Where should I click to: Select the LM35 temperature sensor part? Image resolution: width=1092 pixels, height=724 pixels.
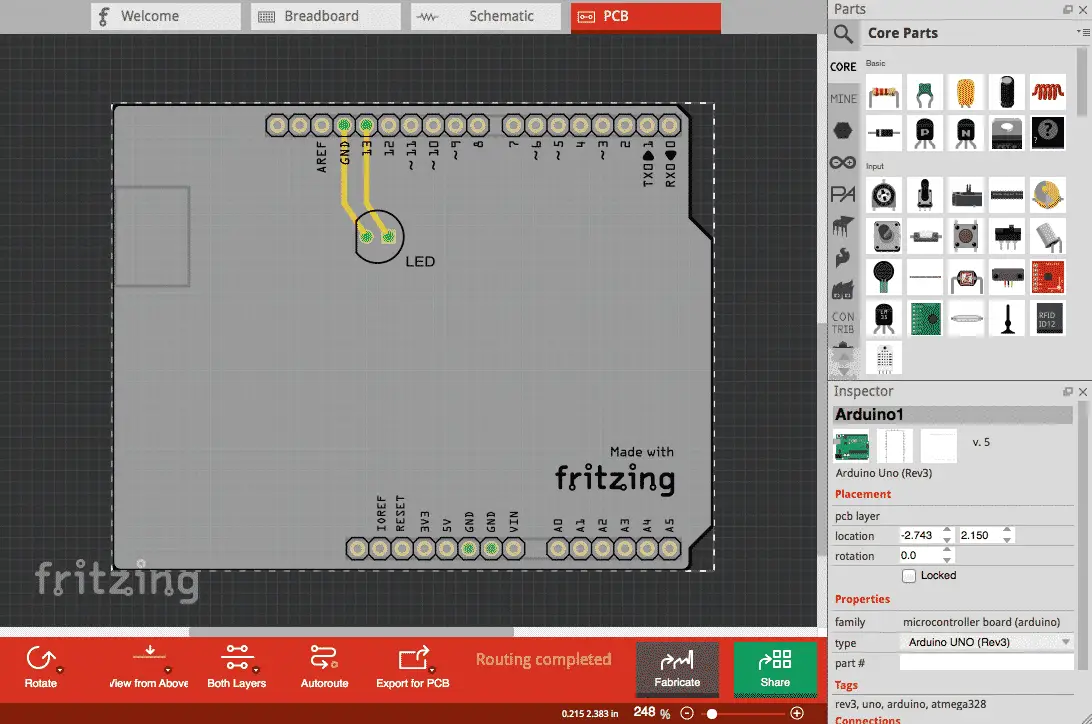coord(884,319)
